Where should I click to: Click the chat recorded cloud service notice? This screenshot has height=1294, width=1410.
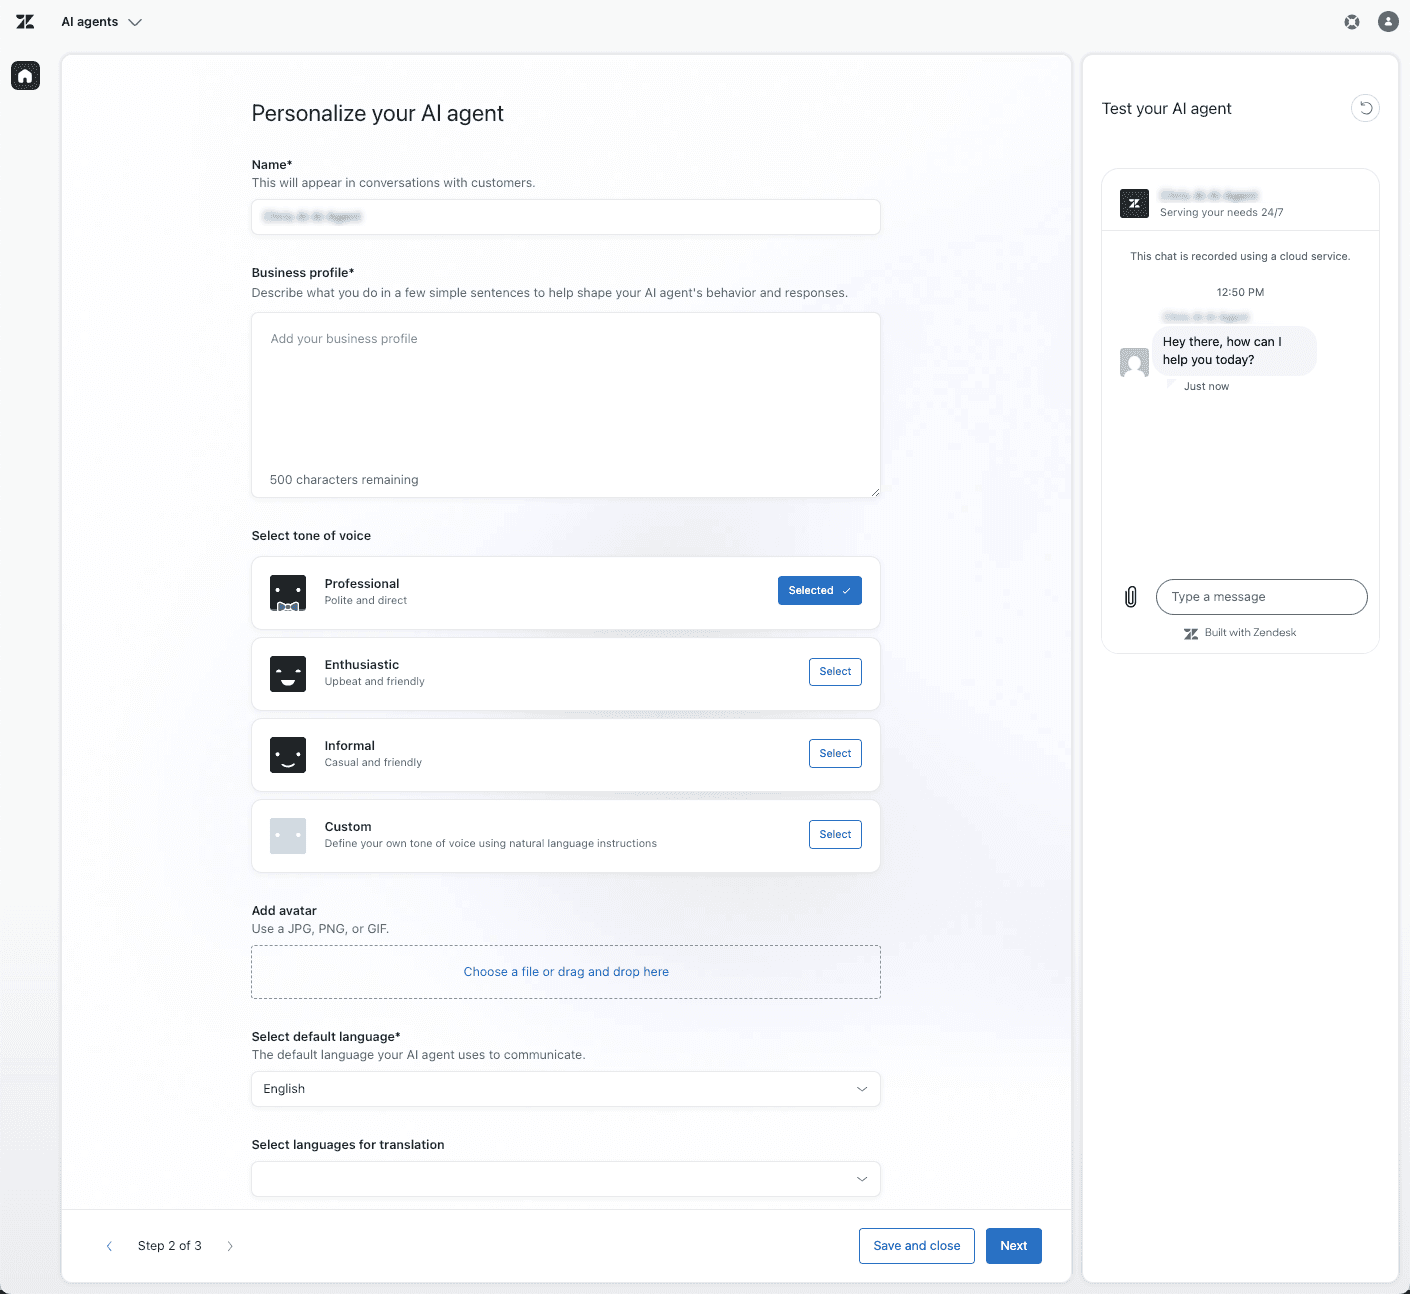coord(1240,257)
